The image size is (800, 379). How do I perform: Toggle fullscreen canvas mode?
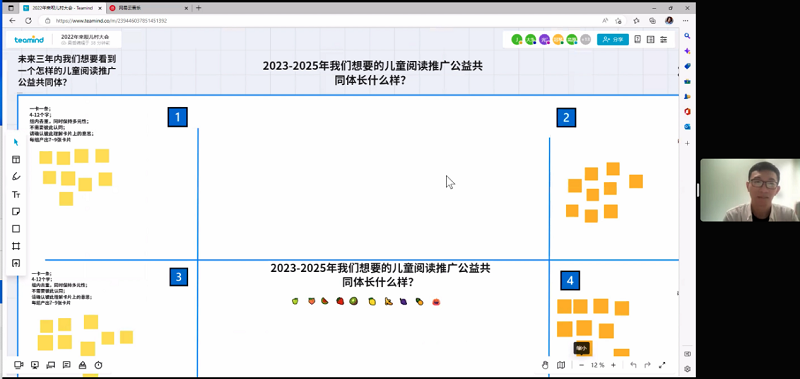coord(662,365)
